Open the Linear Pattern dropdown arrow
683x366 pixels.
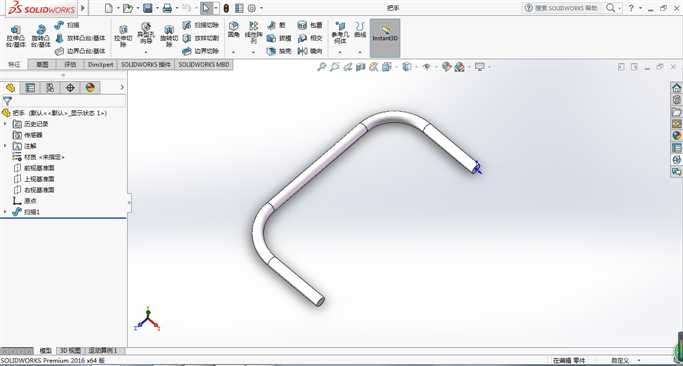[x=254, y=52]
